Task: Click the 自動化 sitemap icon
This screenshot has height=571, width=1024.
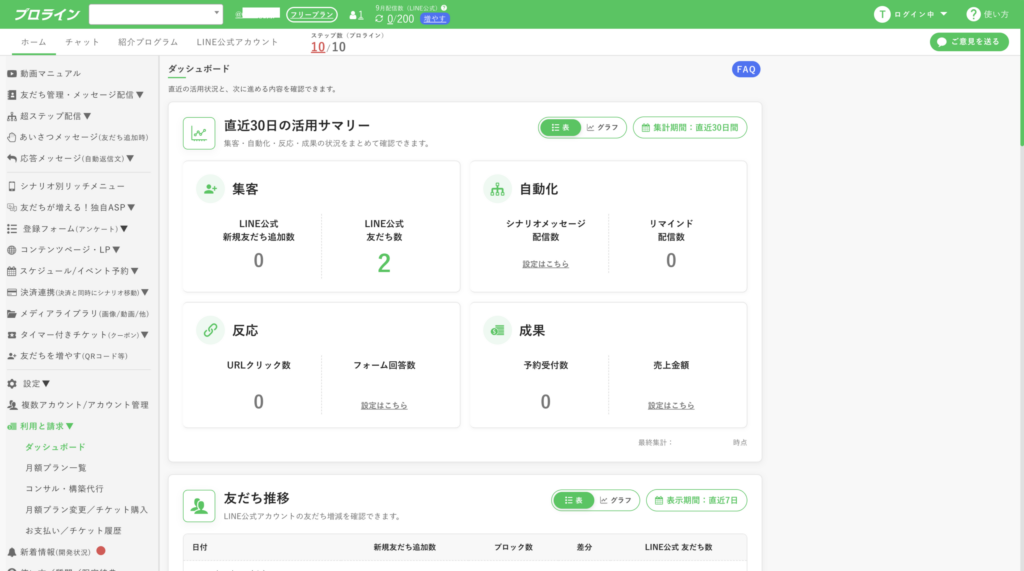Action: click(497, 189)
